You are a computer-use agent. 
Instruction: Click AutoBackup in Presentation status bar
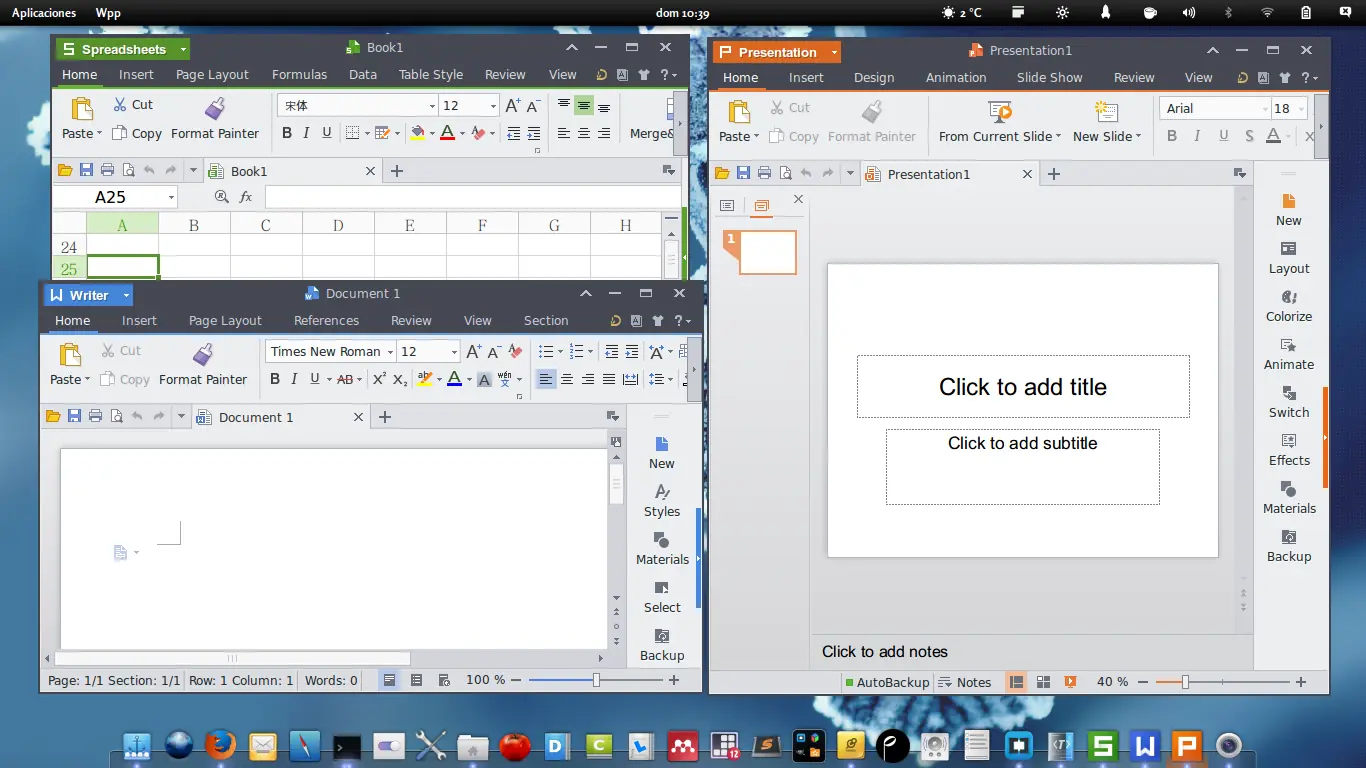click(x=887, y=682)
